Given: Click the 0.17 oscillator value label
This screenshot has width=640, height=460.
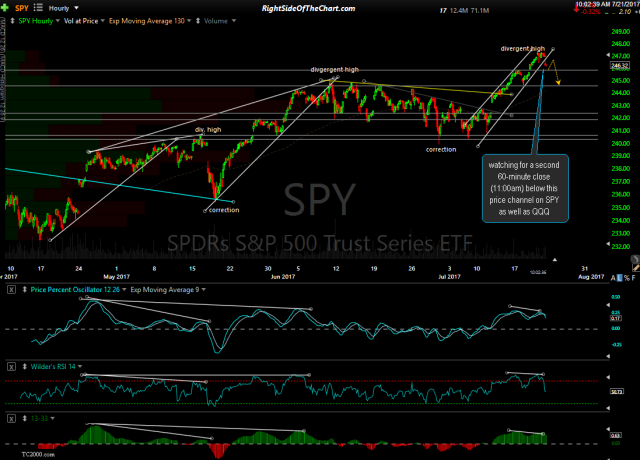Looking at the screenshot, I should point(616,318).
